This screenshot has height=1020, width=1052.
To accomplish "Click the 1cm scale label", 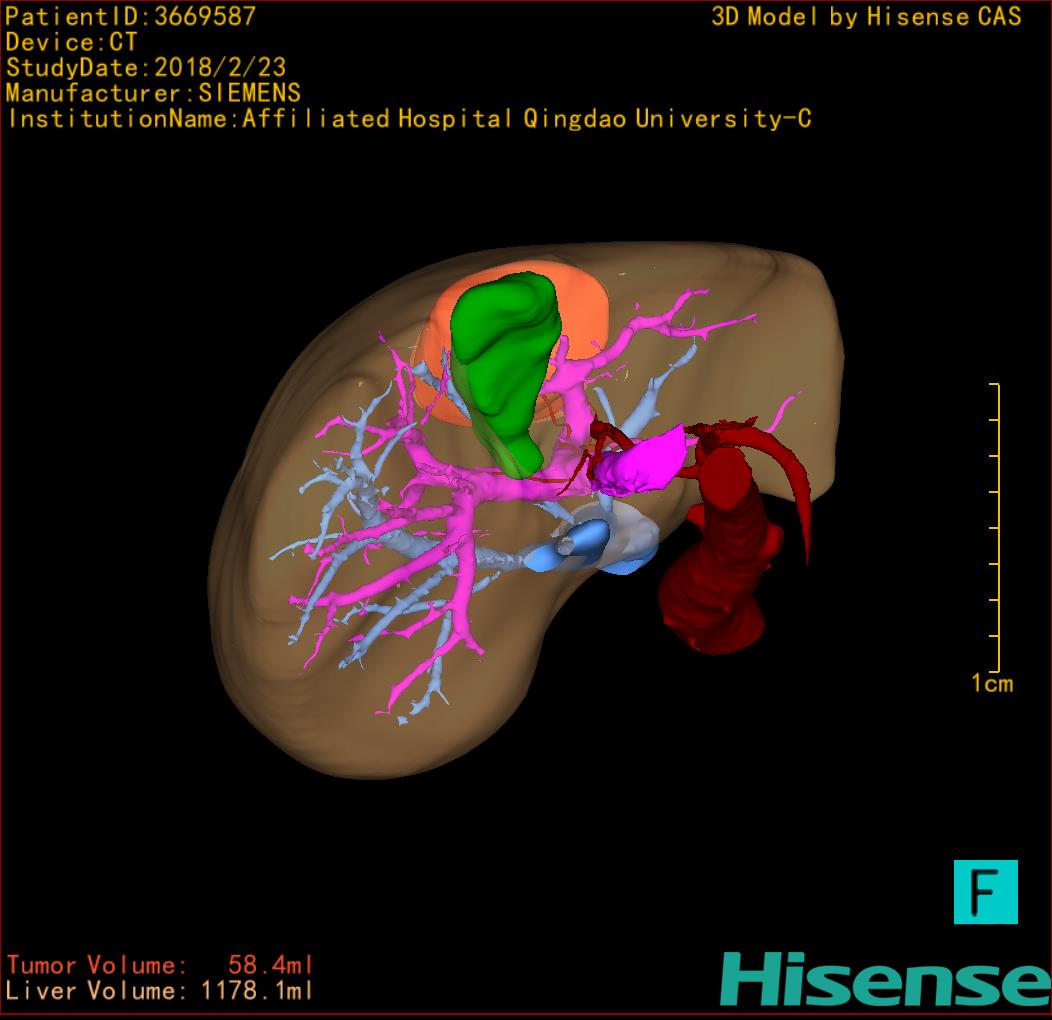I will pyautogui.click(x=992, y=684).
